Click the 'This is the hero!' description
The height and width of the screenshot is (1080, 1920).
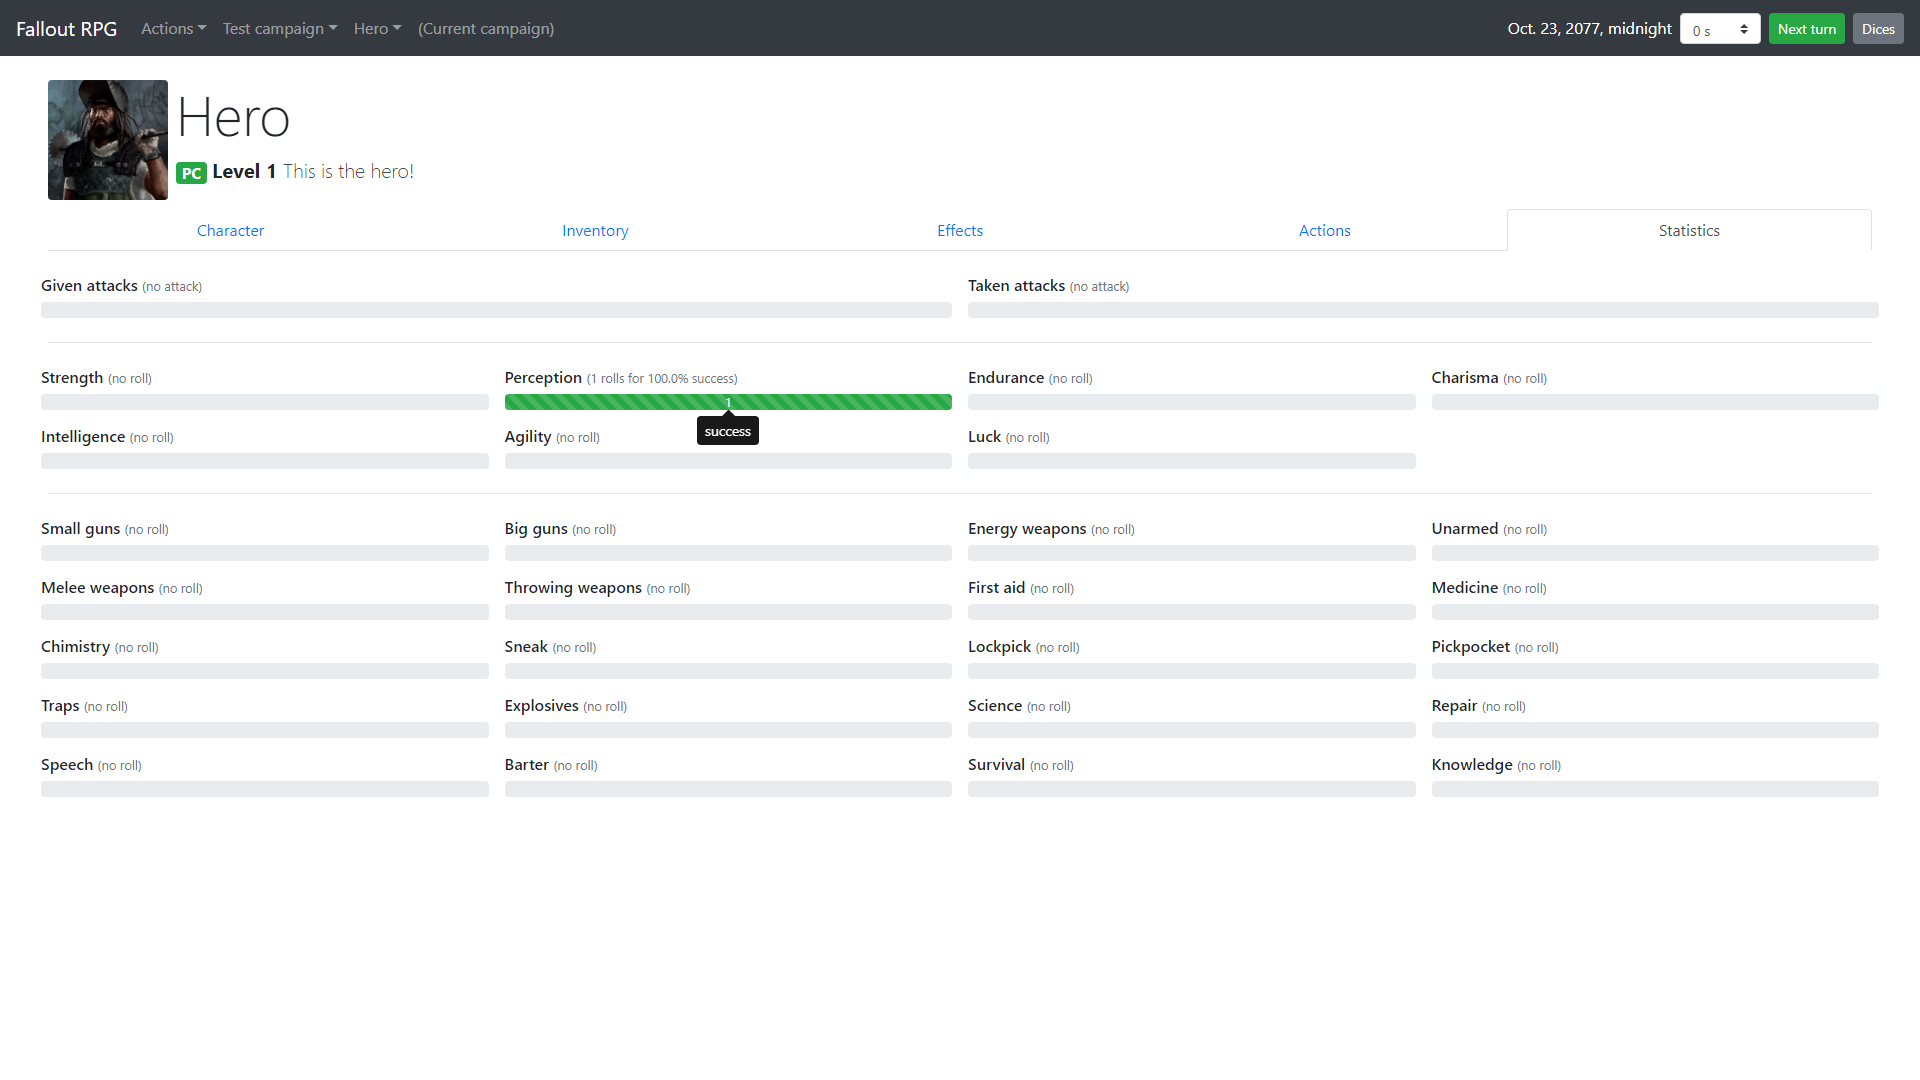[348, 172]
